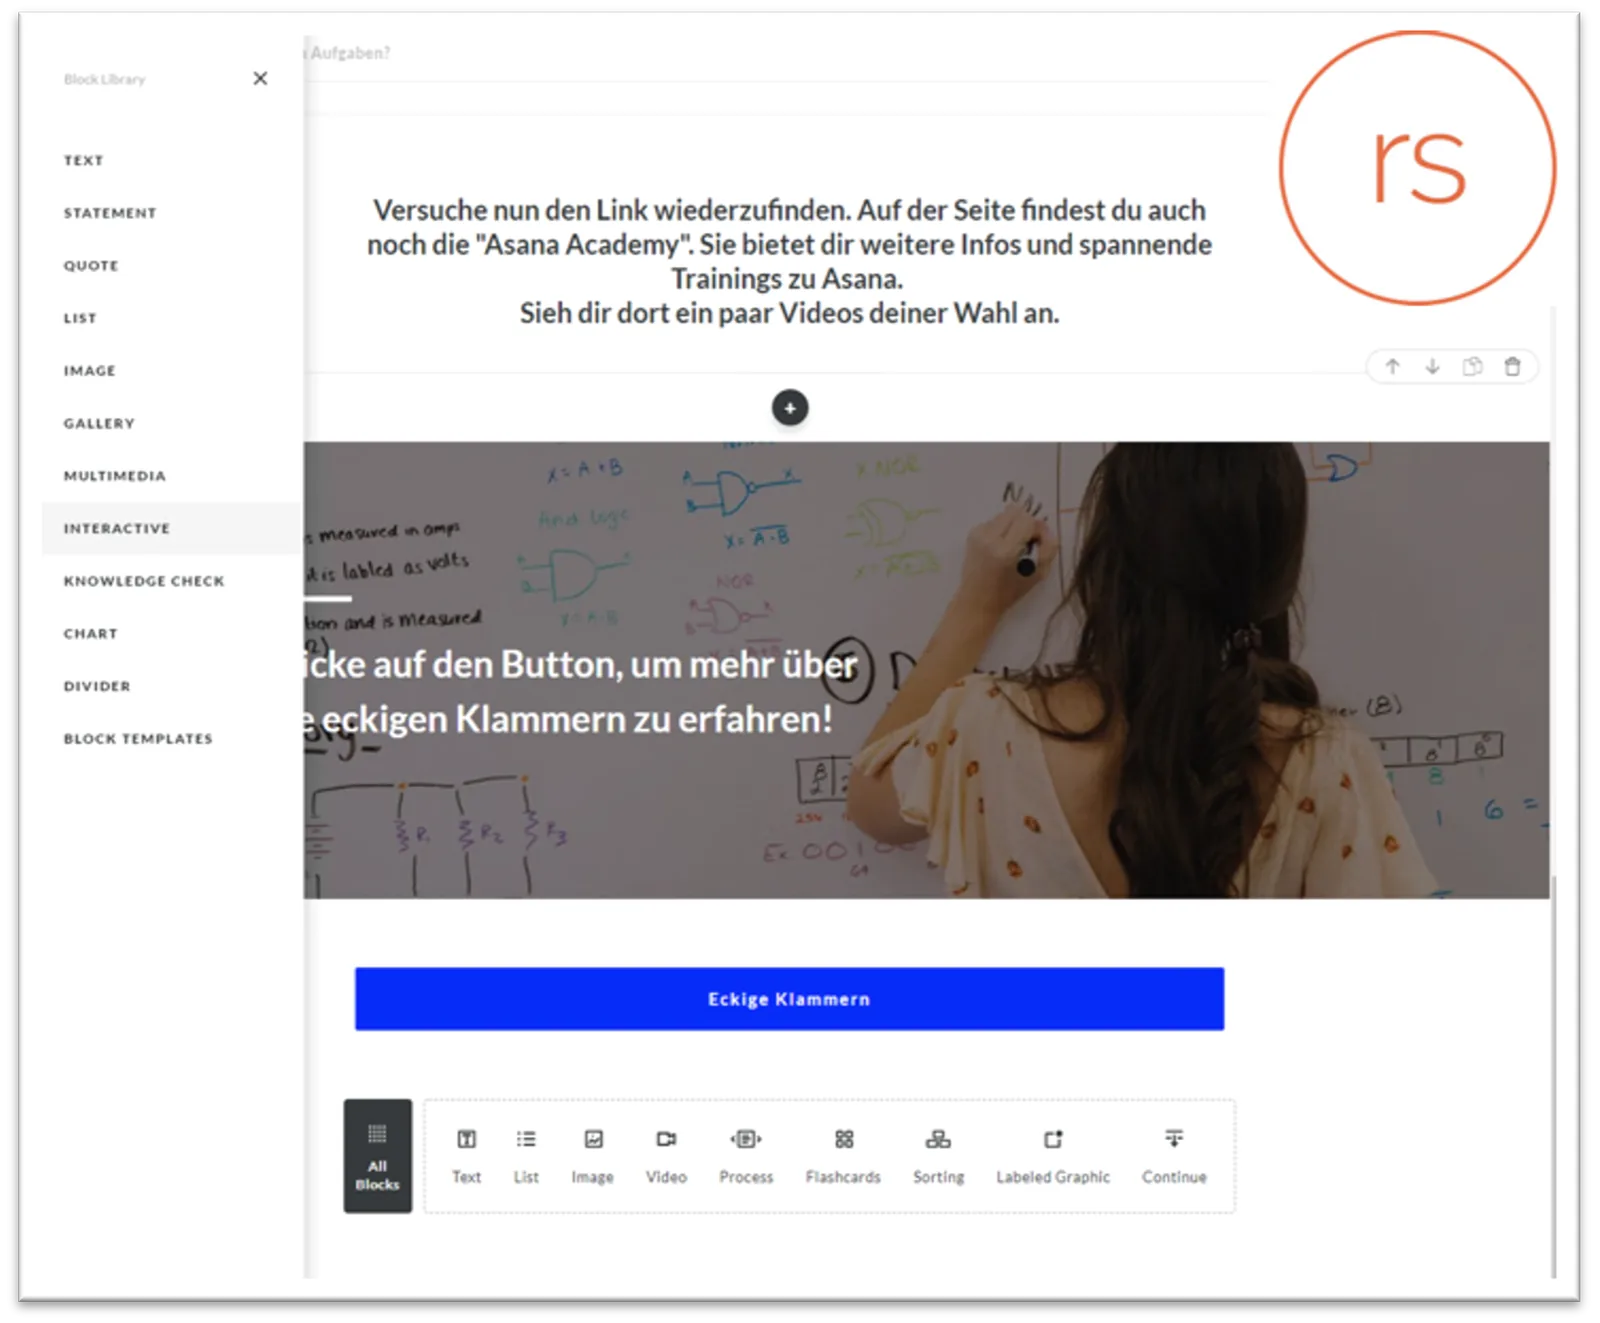Screen dimensions: 1600x1323
Task: Add a Text block from shortcut bar
Action: point(466,1156)
